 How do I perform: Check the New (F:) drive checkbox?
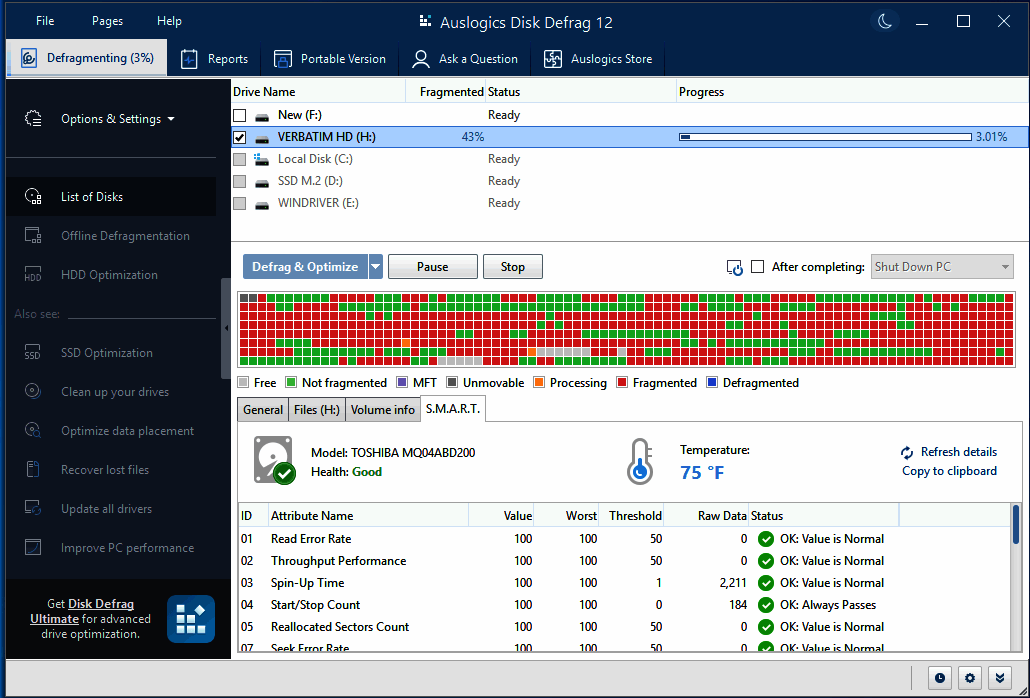pyautogui.click(x=240, y=115)
